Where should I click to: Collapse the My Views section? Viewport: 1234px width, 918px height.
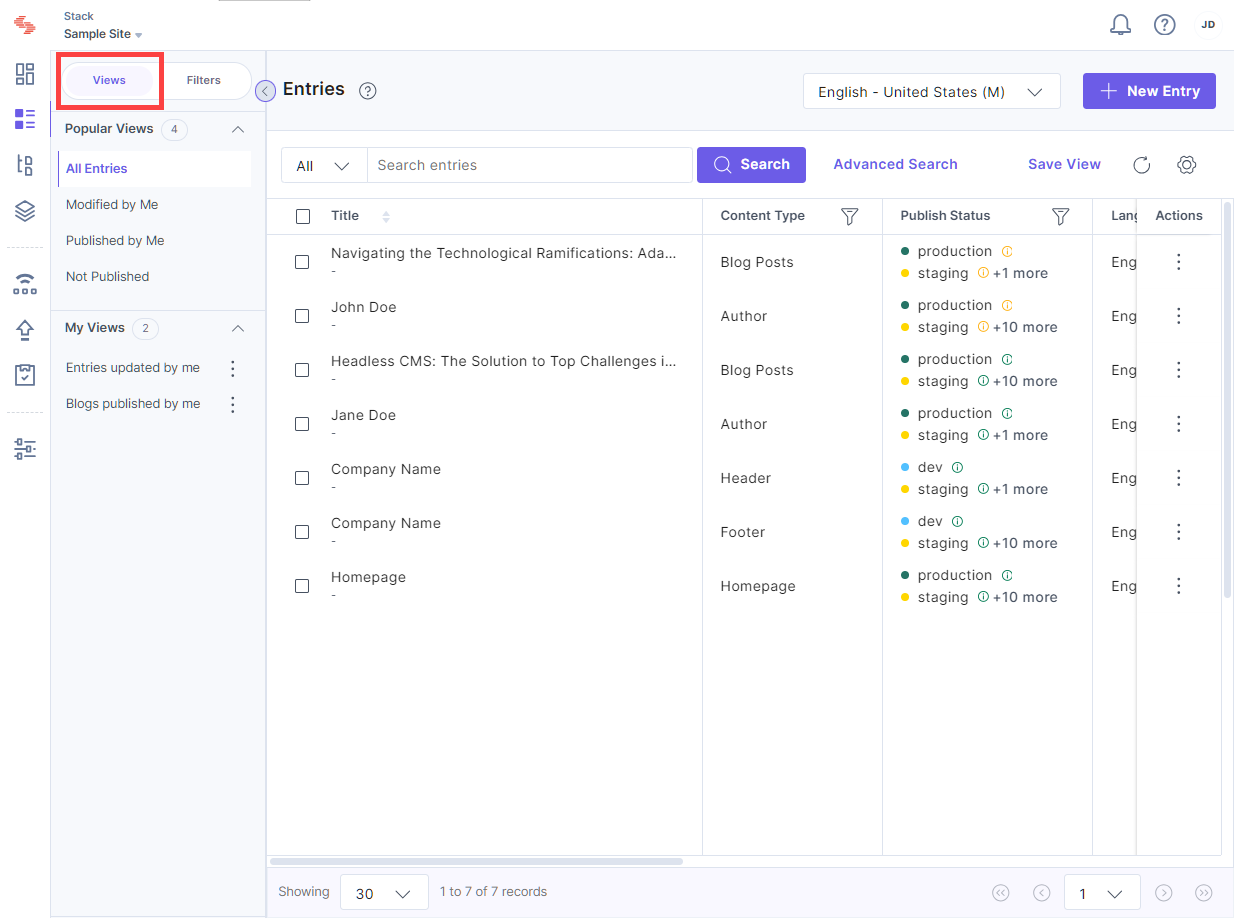pyautogui.click(x=238, y=328)
